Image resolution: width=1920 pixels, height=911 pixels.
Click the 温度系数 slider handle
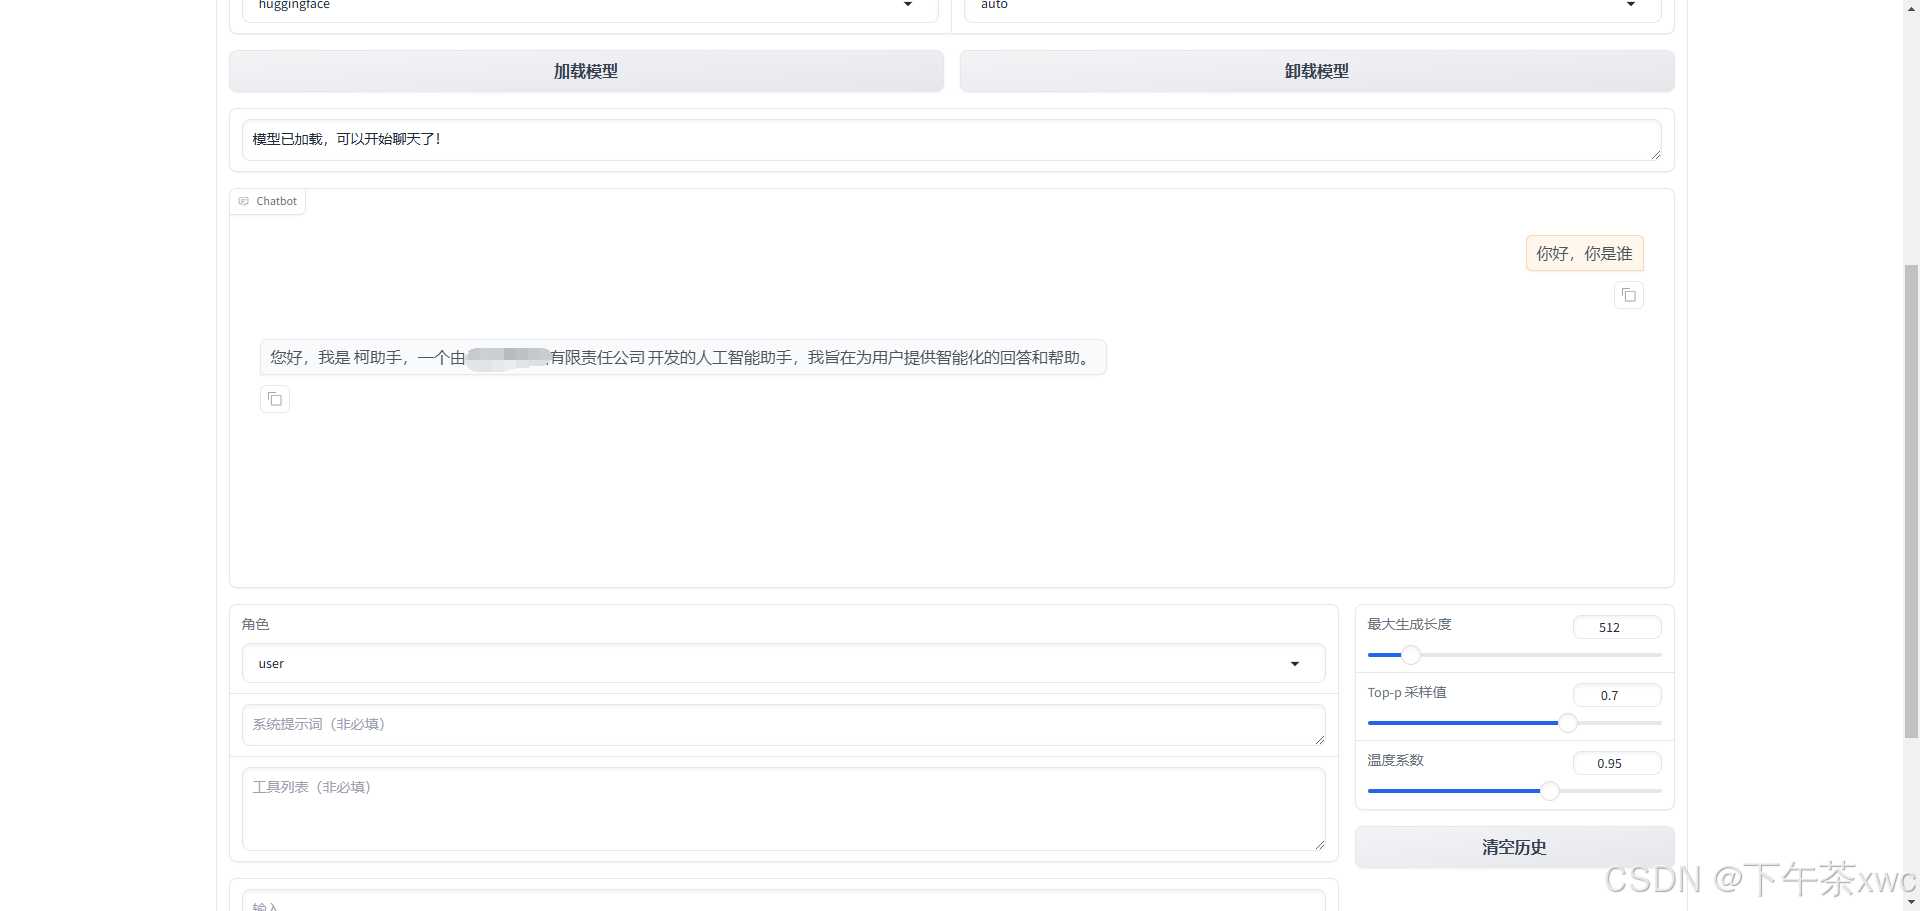coord(1549,790)
